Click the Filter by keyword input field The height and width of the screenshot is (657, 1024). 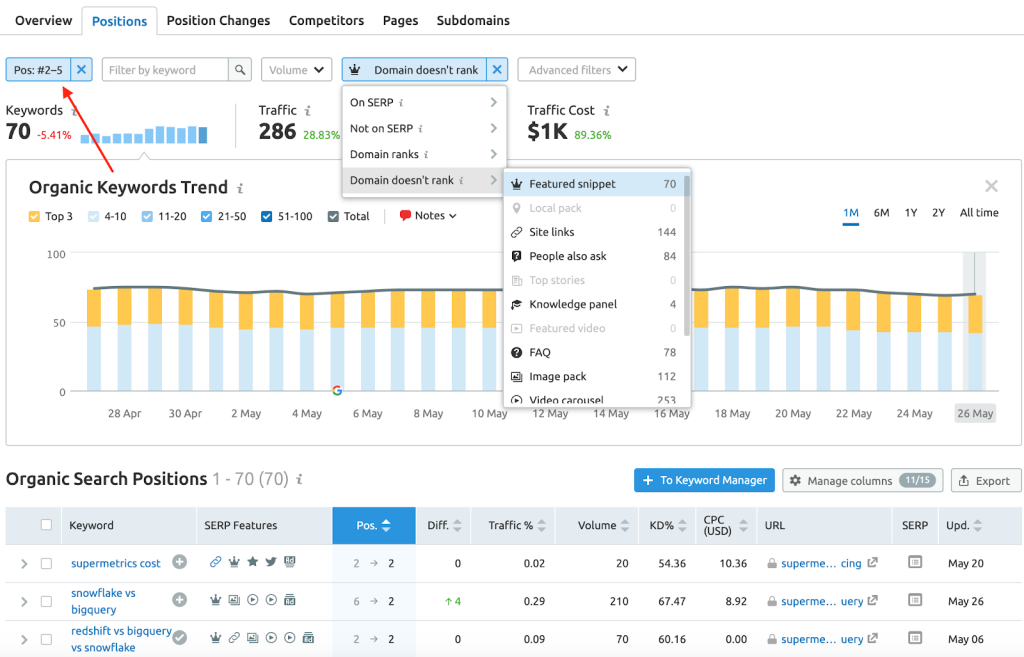(x=165, y=69)
